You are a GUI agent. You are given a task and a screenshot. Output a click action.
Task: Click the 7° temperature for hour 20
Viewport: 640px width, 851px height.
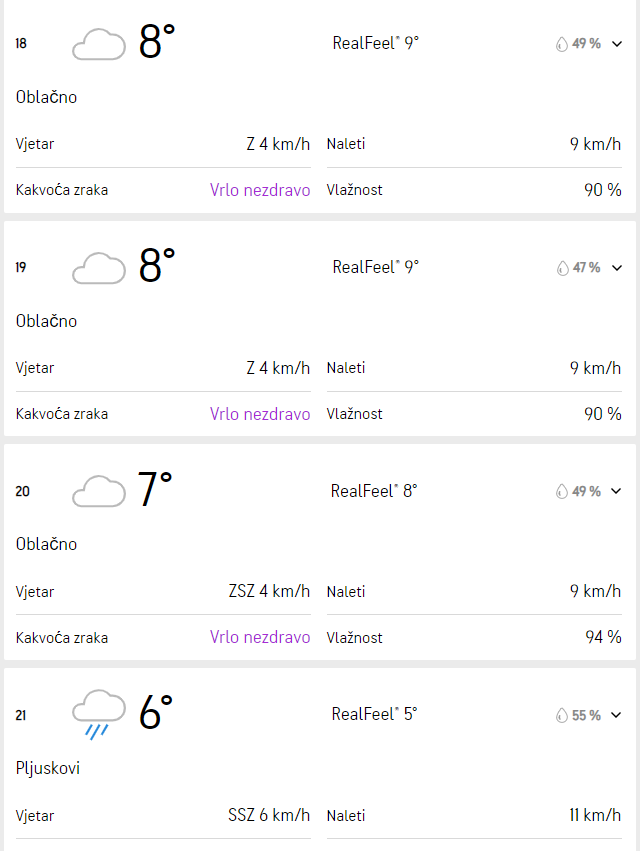[155, 489]
